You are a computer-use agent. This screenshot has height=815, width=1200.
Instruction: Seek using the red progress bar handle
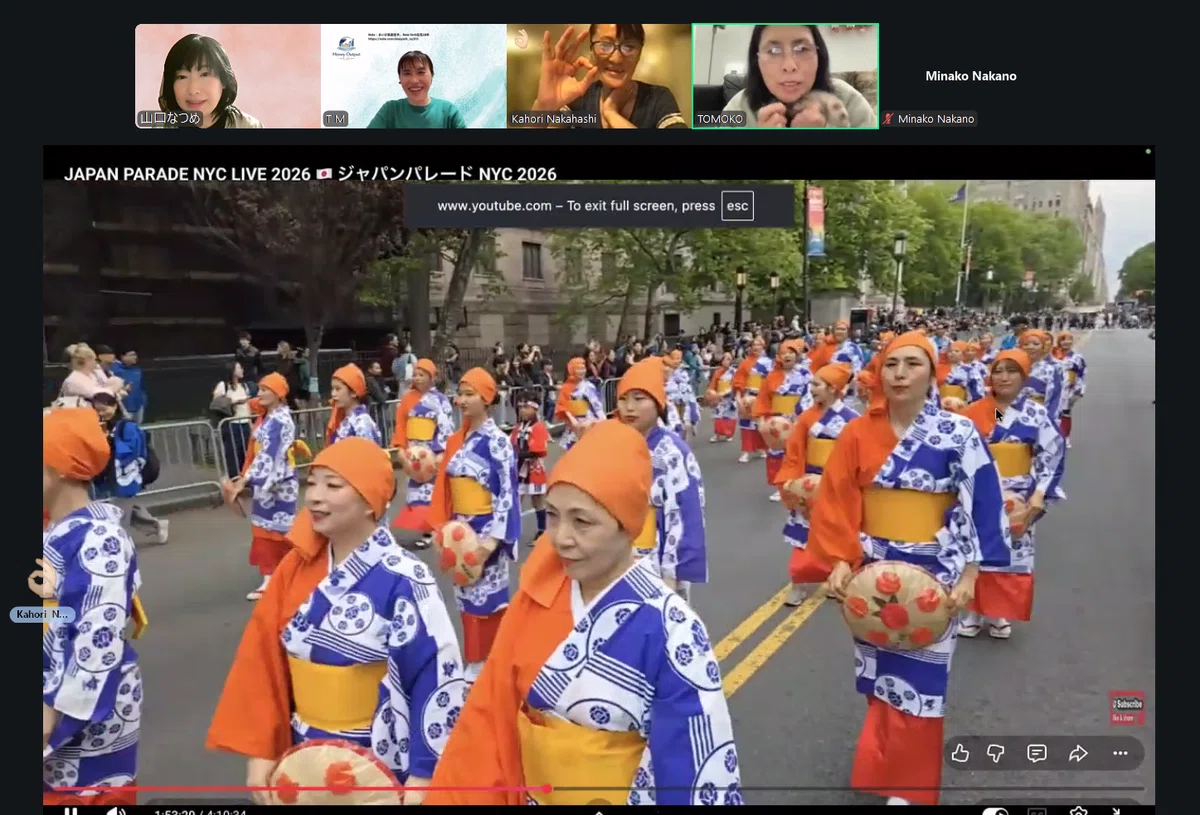click(x=547, y=788)
